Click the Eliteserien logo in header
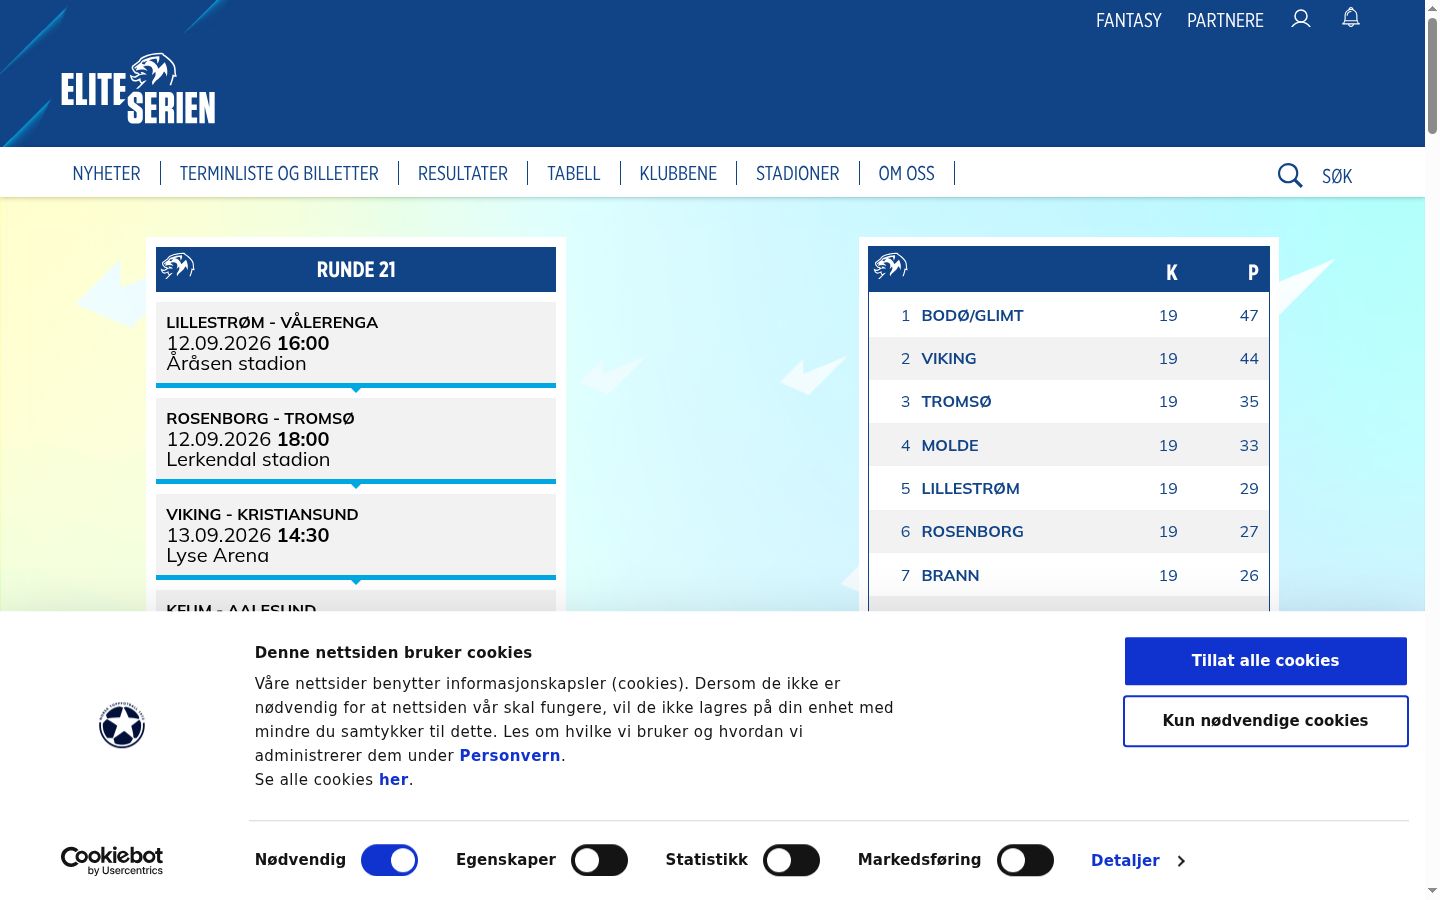This screenshot has height=900, width=1440. 138,88
